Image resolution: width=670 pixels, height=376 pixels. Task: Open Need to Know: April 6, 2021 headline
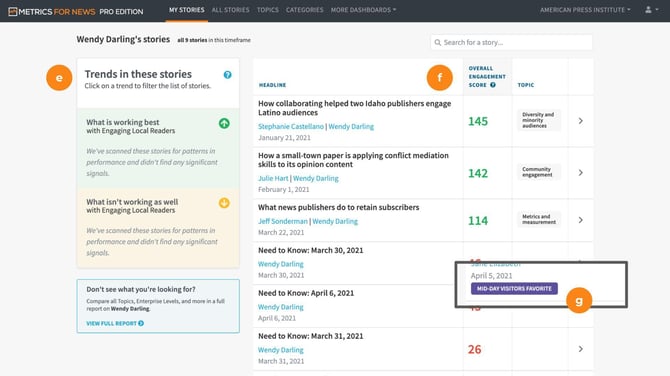coord(306,293)
